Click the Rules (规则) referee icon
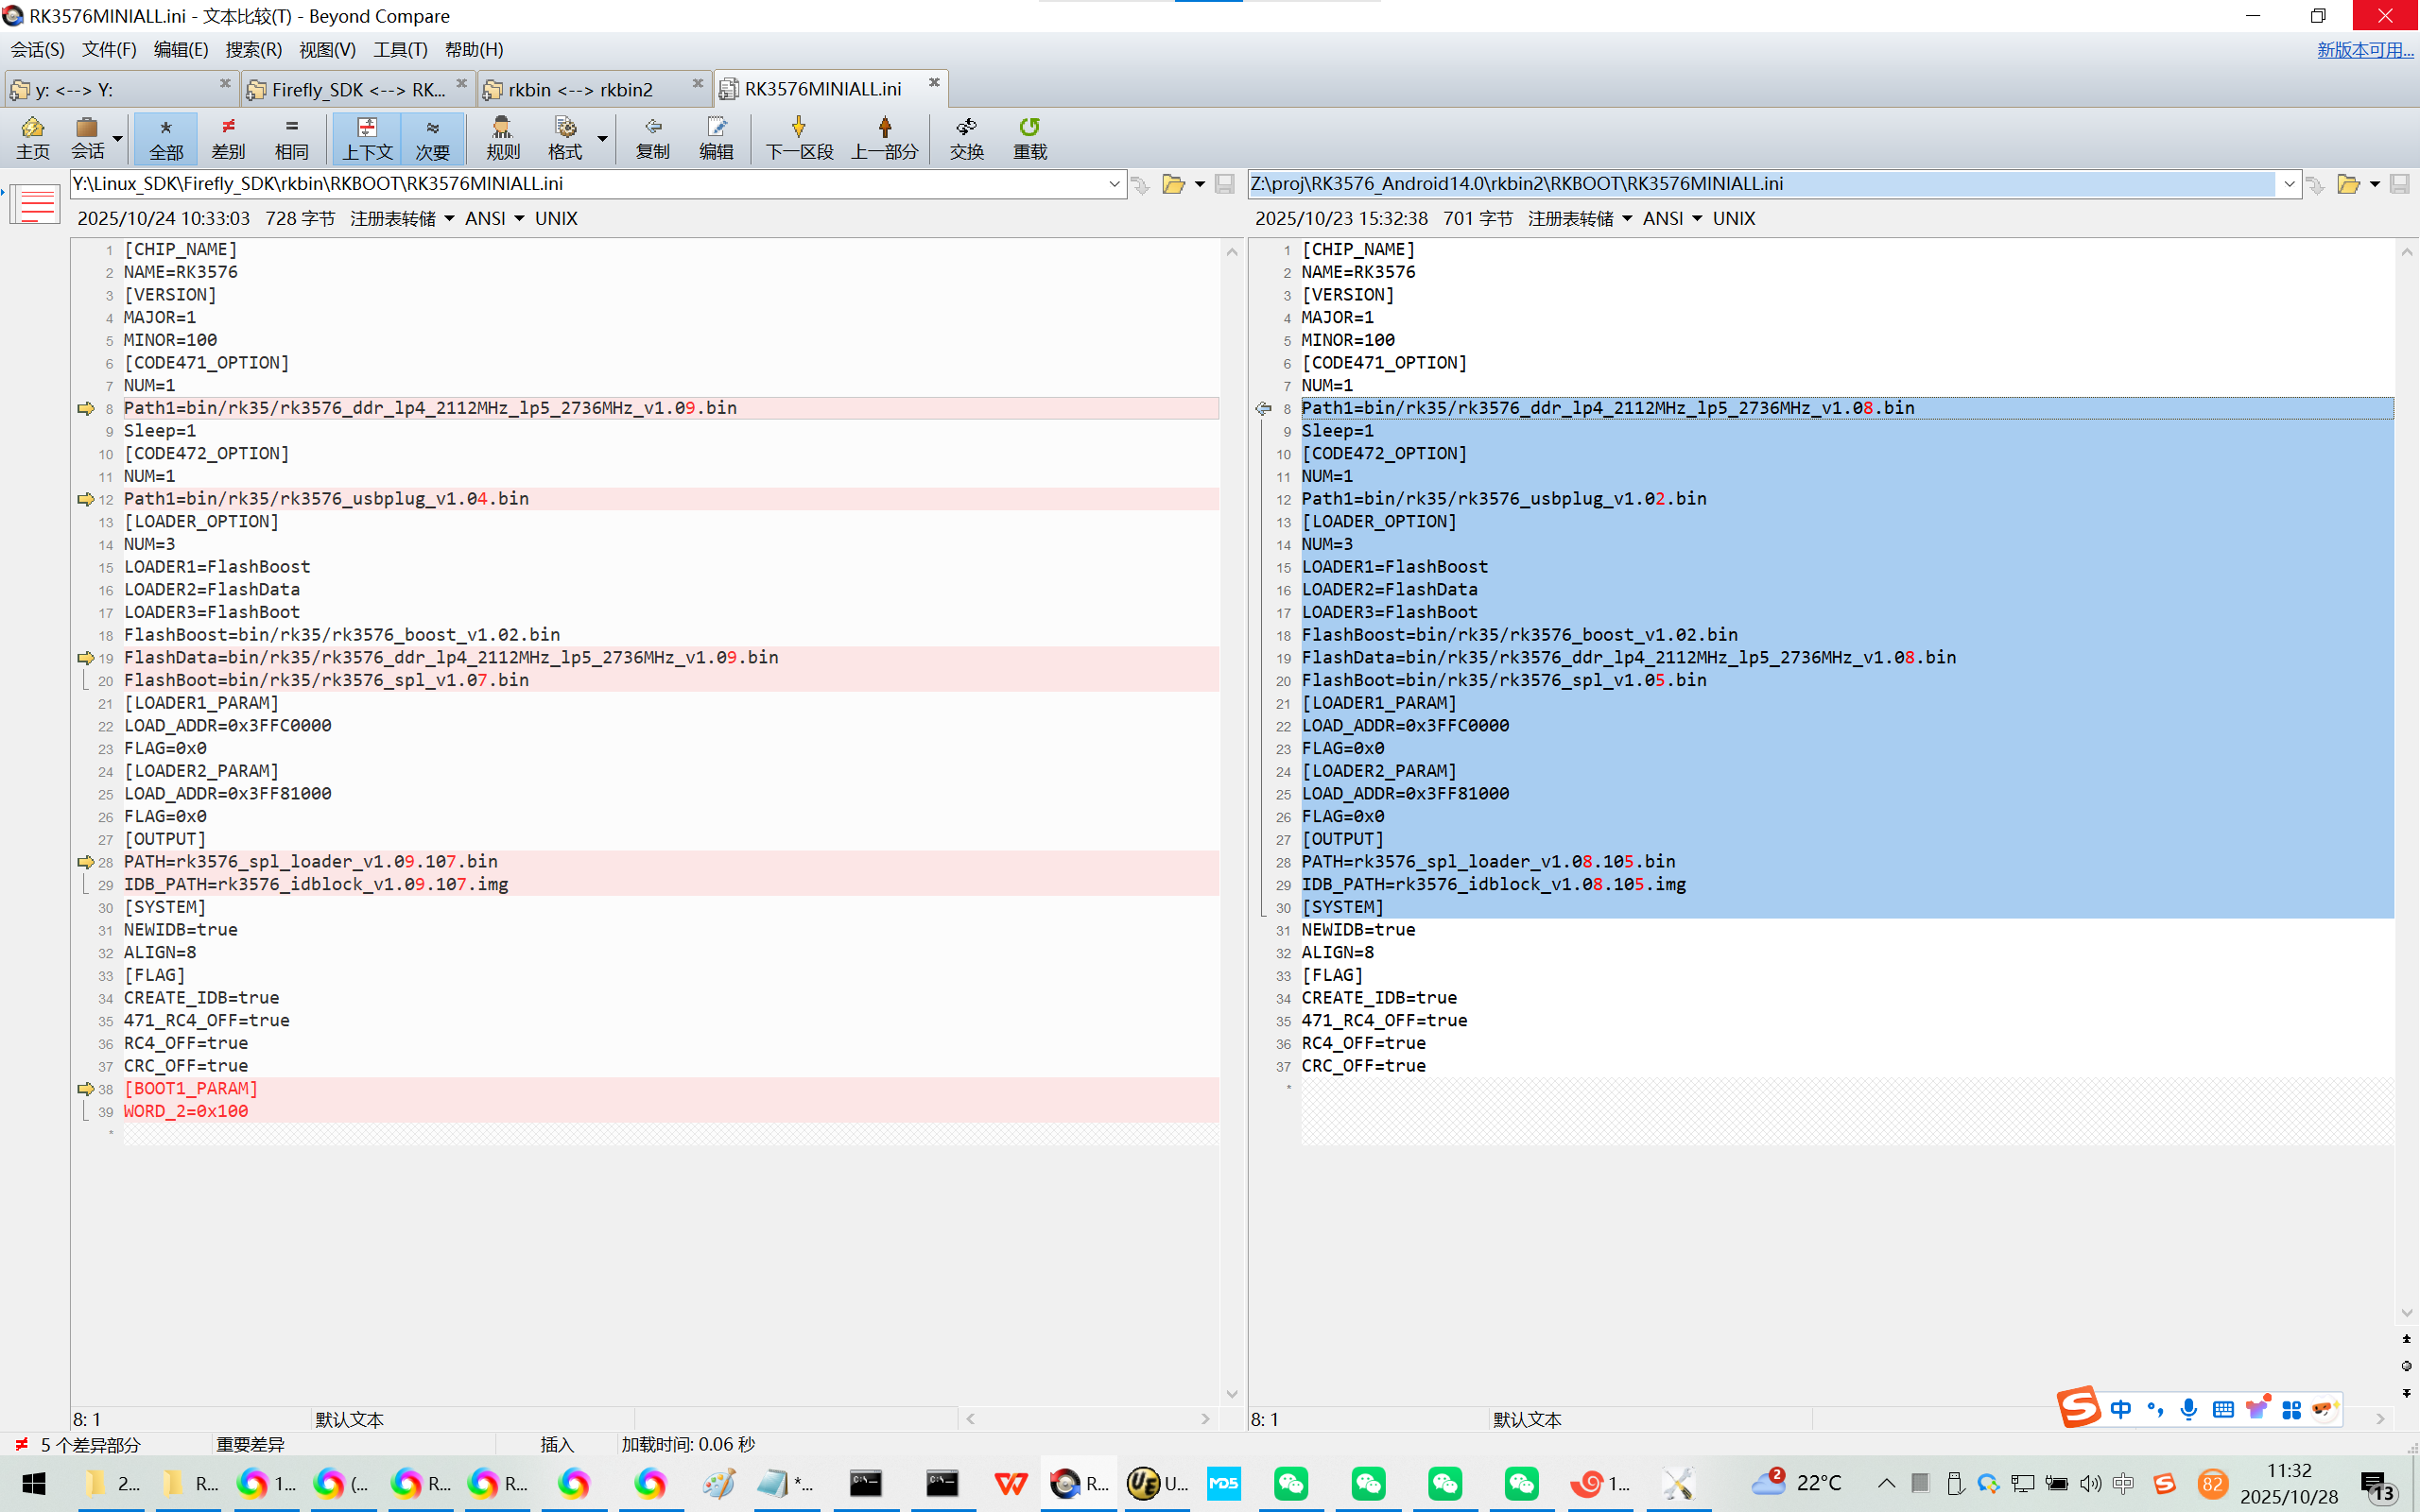 502,137
